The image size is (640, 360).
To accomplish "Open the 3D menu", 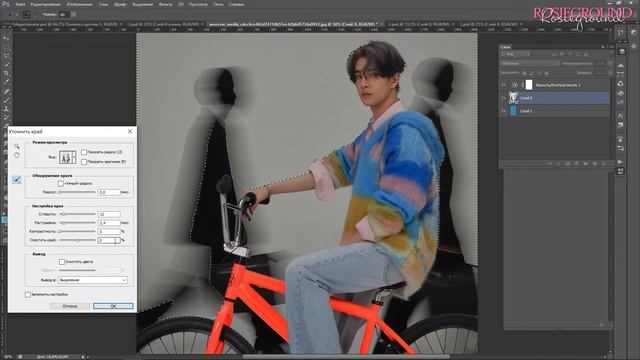I will [181, 4].
